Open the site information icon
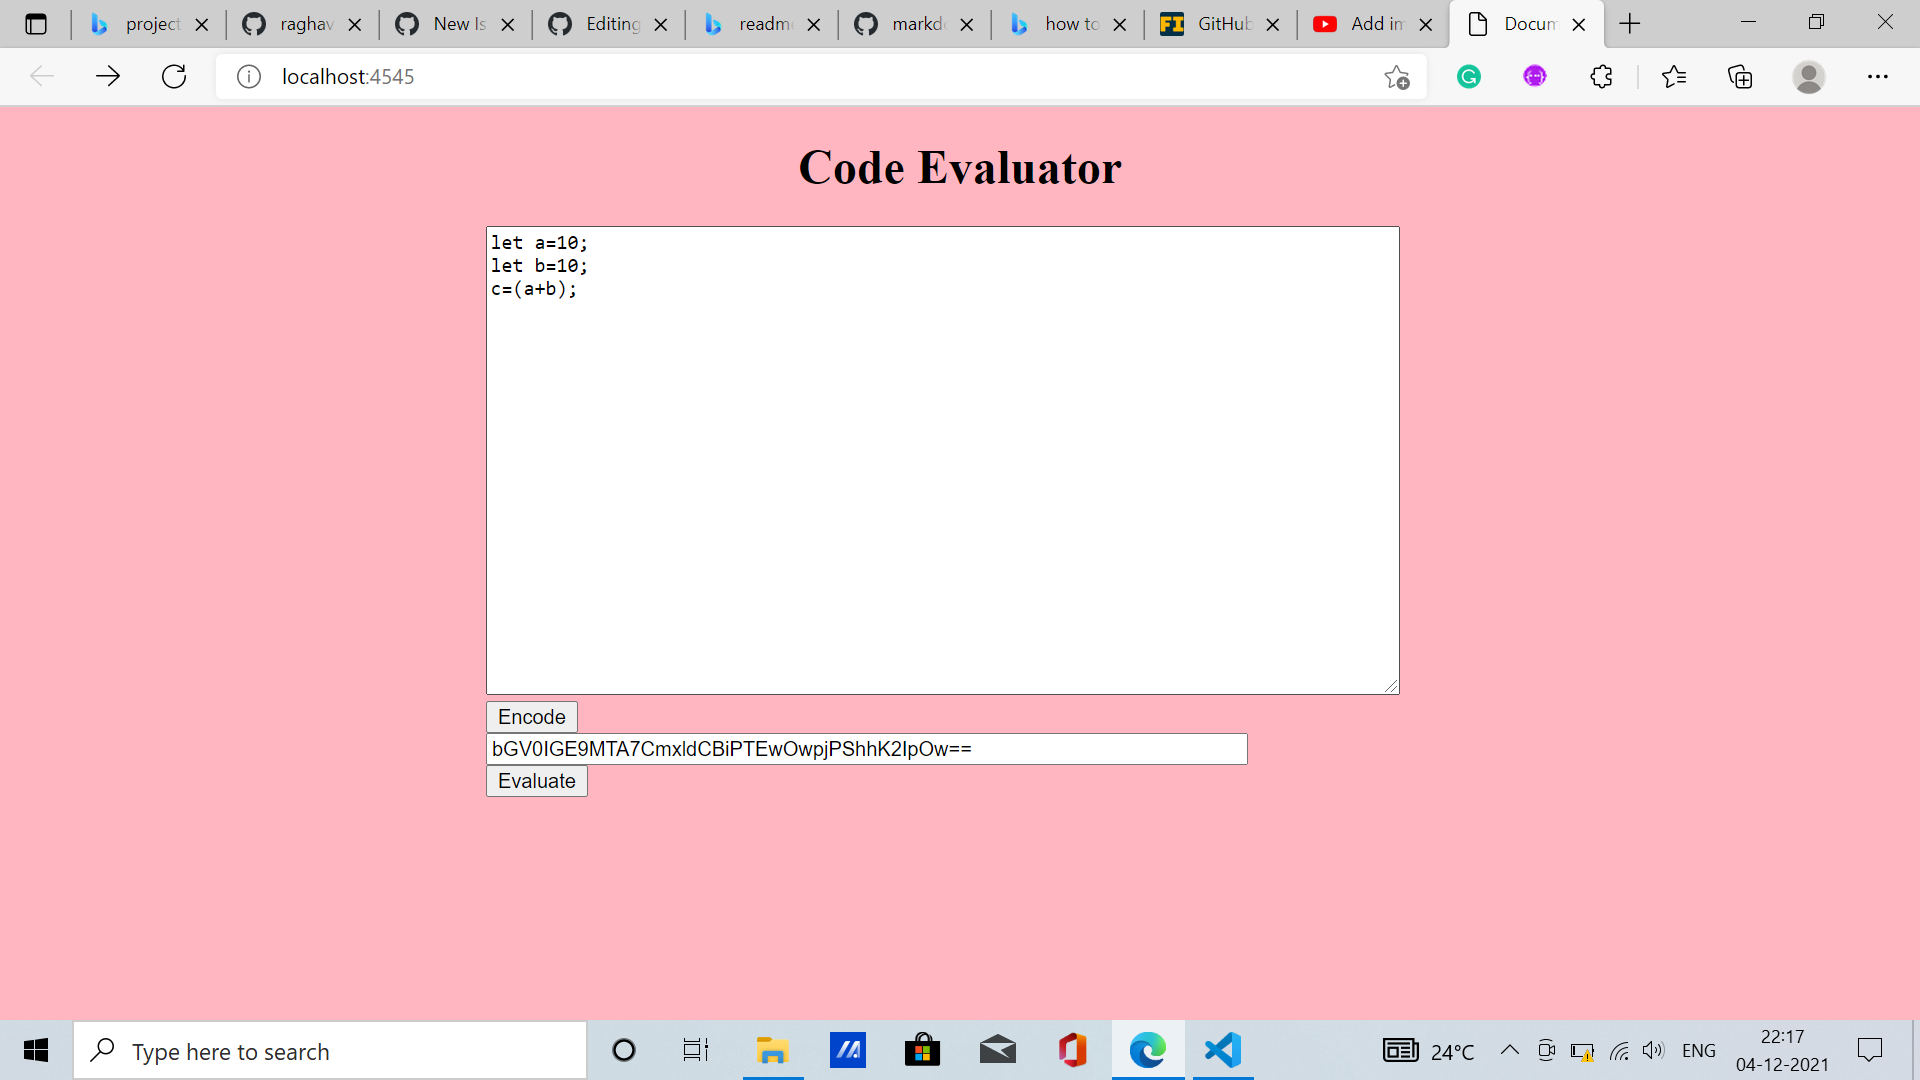This screenshot has height=1080, width=1920. pyautogui.click(x=249, y=76)
